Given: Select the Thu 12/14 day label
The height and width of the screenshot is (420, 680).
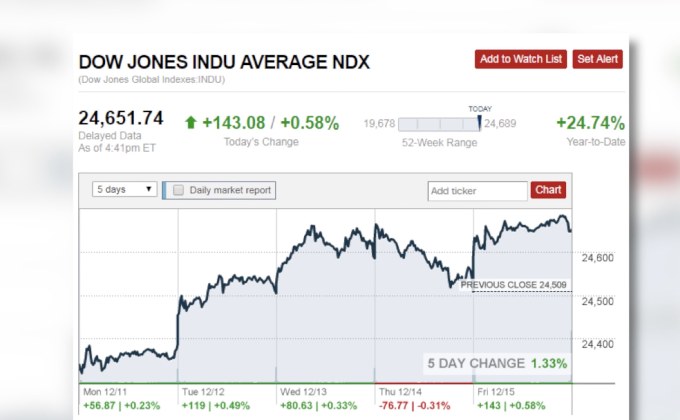Looking at the screenshot, I should (x=401, y=393).
